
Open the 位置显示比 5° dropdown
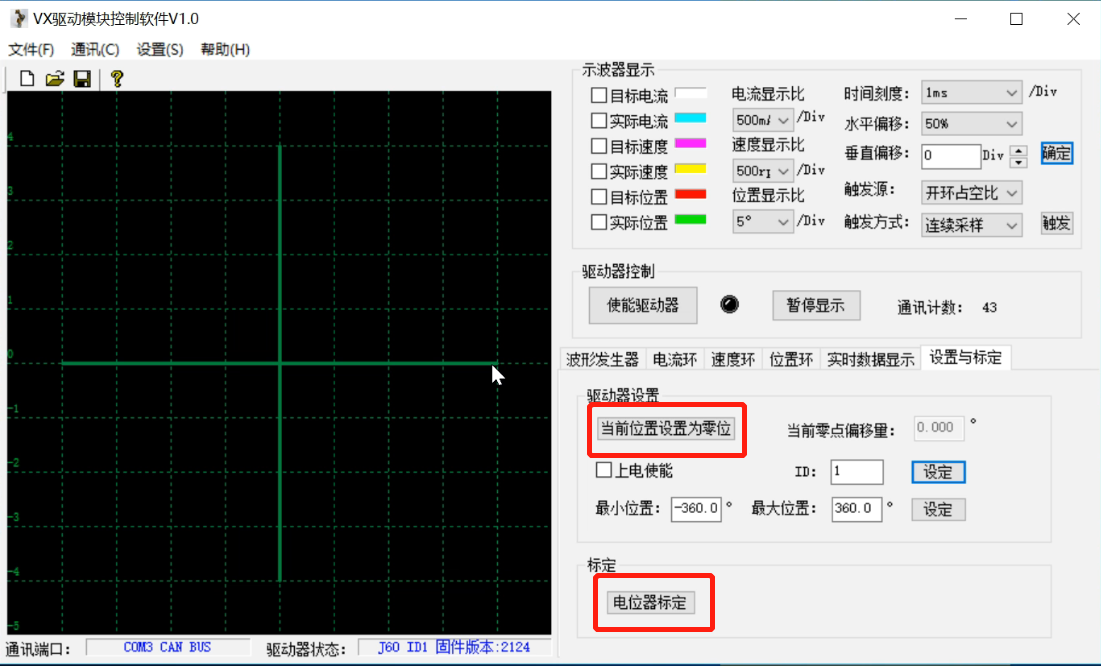(763, 222)
